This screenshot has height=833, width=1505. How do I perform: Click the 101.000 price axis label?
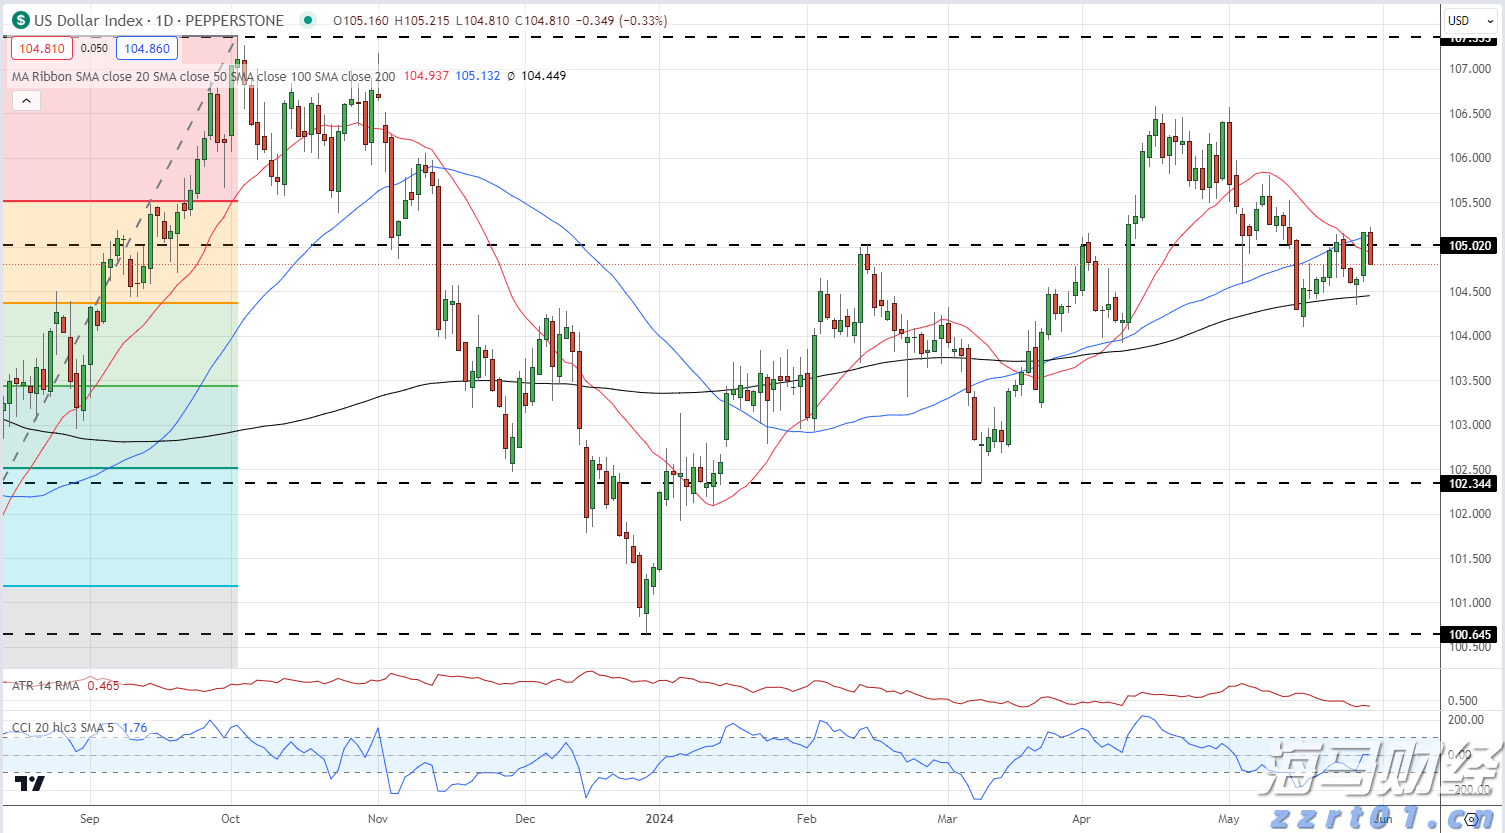coord(1470,603)
